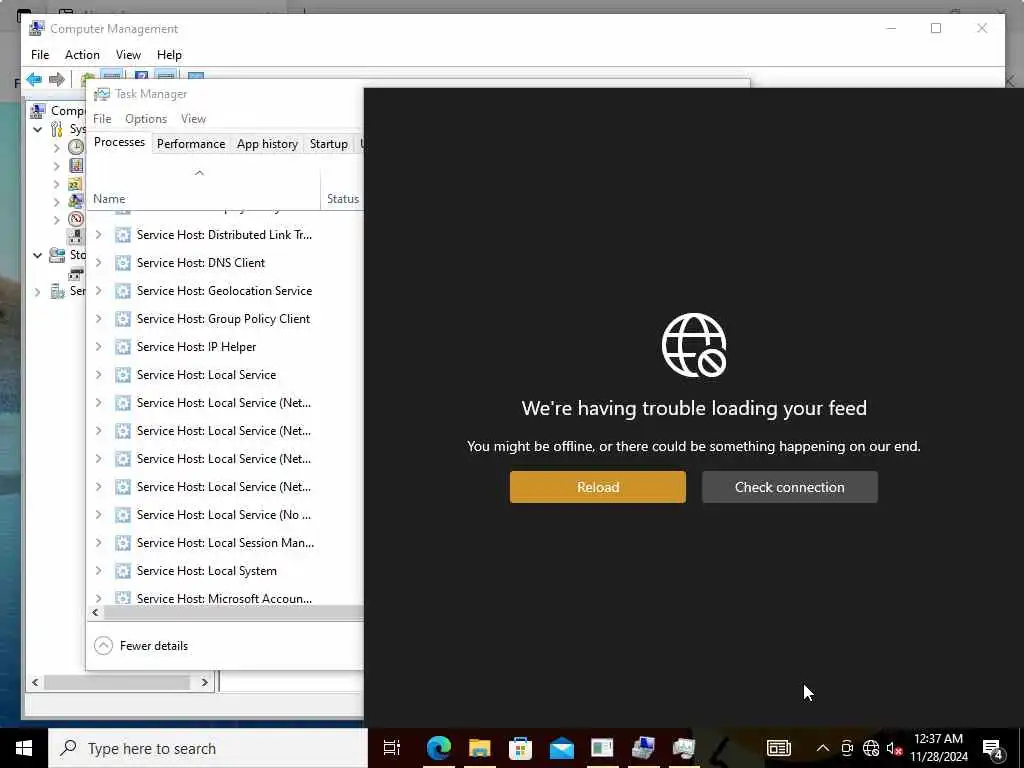Open the Mail app from the taskbar
Image resolution: width=1024 pixels, height=768 pixels.
(x=562, y=748)
